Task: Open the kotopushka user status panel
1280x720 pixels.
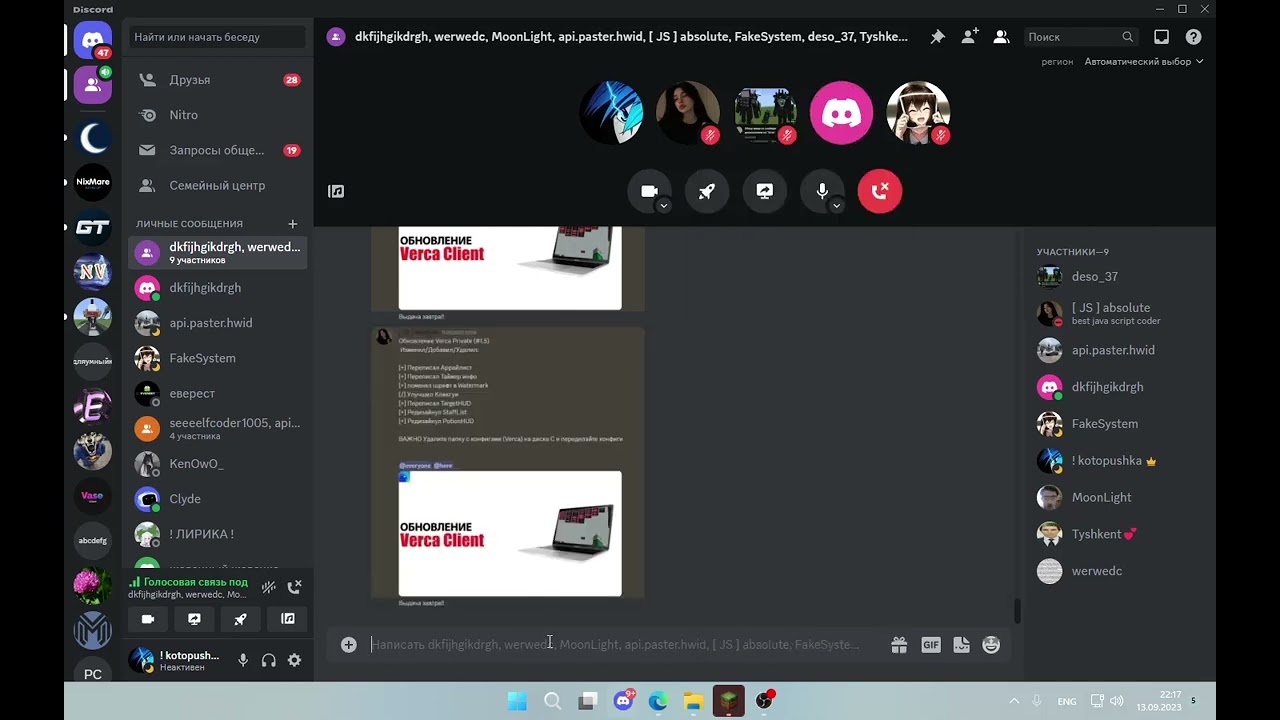Action: [176, 660]
